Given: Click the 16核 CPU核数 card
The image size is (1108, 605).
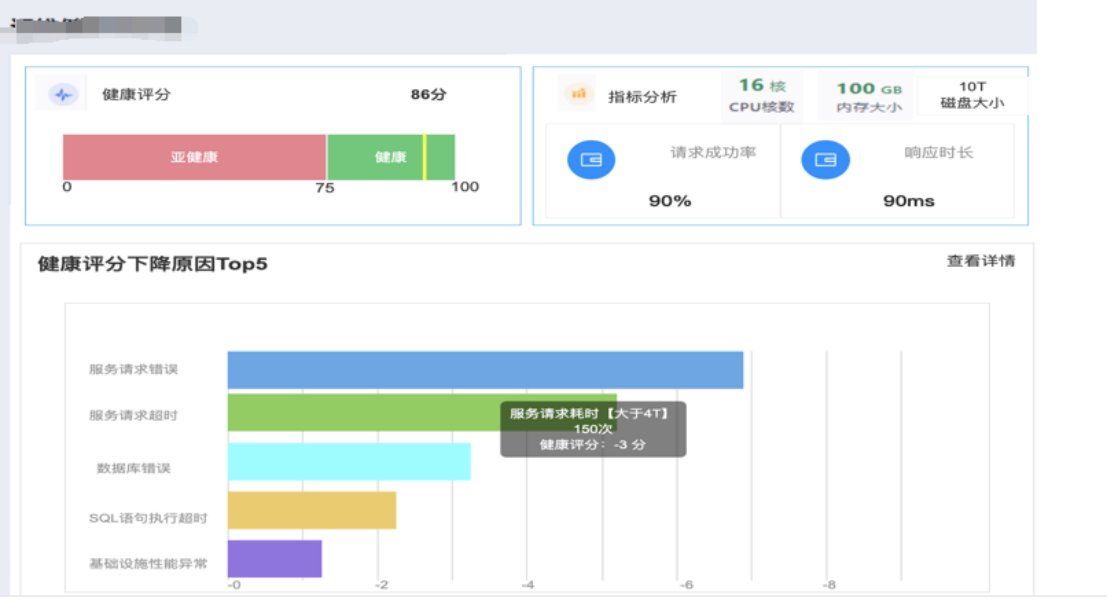Looking at the screenshot, I should (x=762, y=95).
